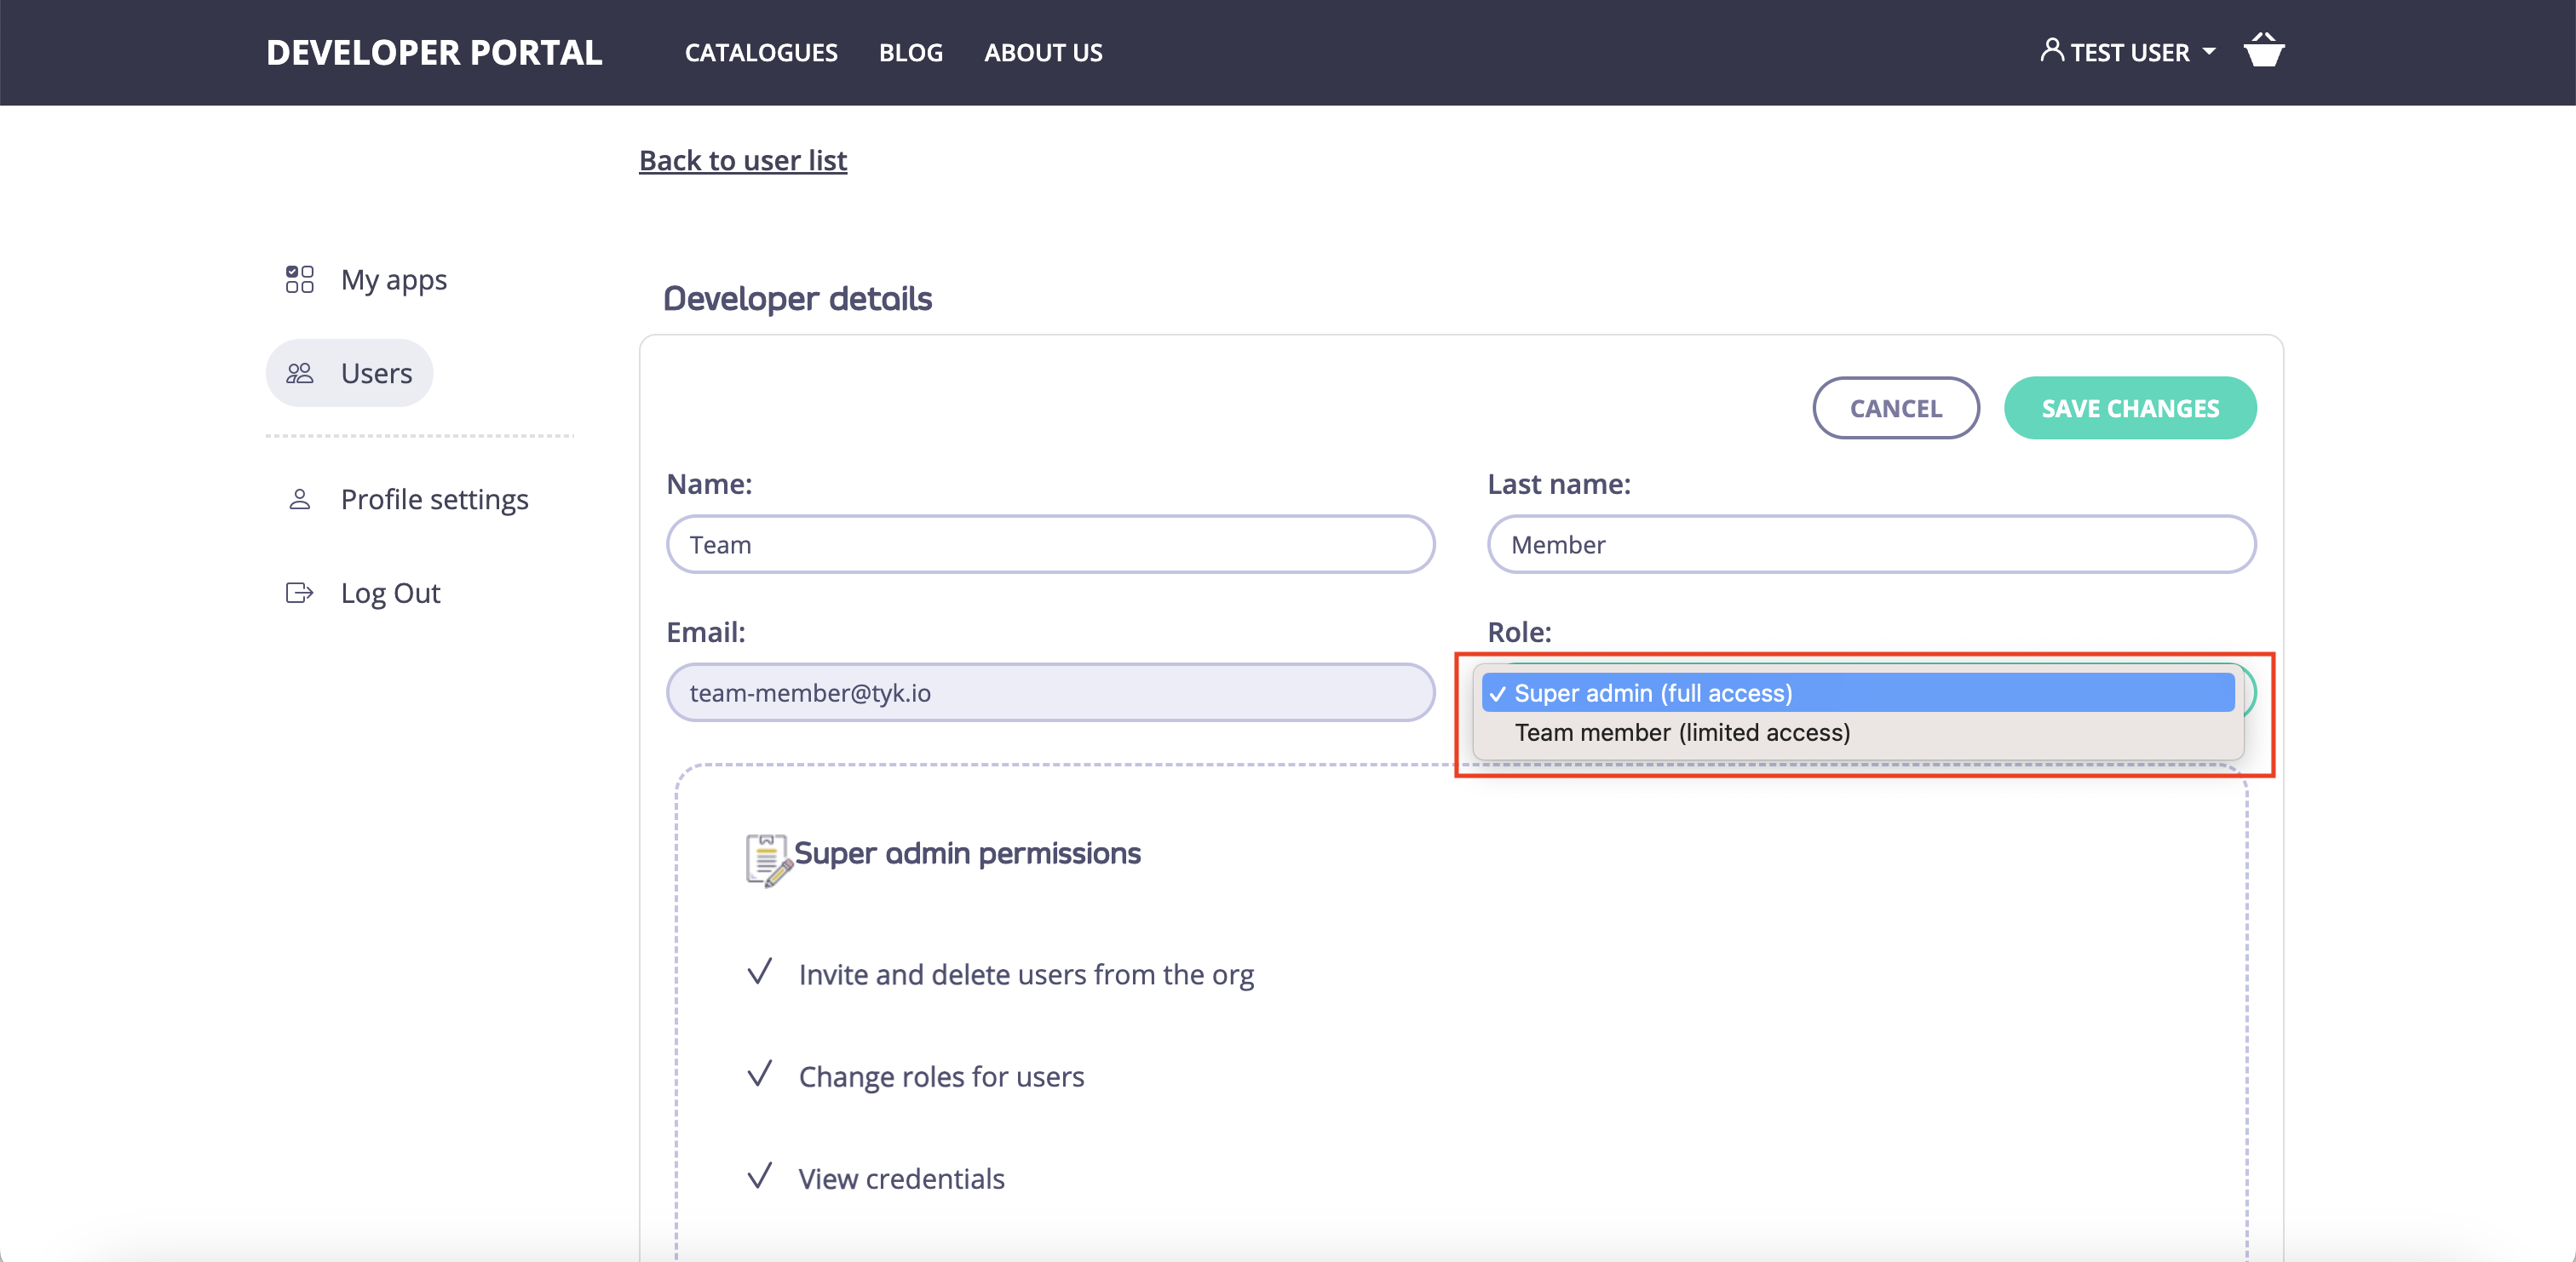Viewport: 2576px width, 1262px height.
Task: Select Team member (limited access) role
Action: [1683, 733]
